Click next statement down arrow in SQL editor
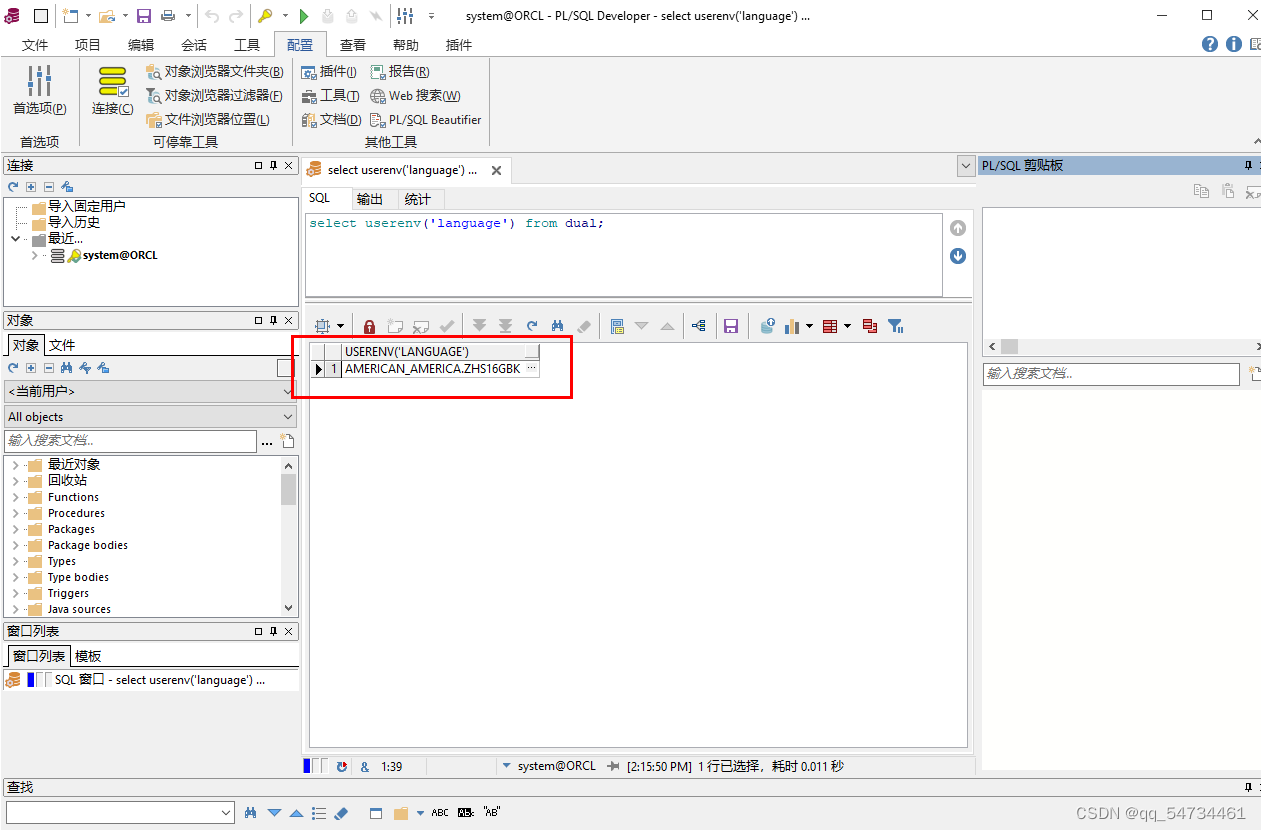This screenshot has width=1261, height=831. [x=958, y=256]
